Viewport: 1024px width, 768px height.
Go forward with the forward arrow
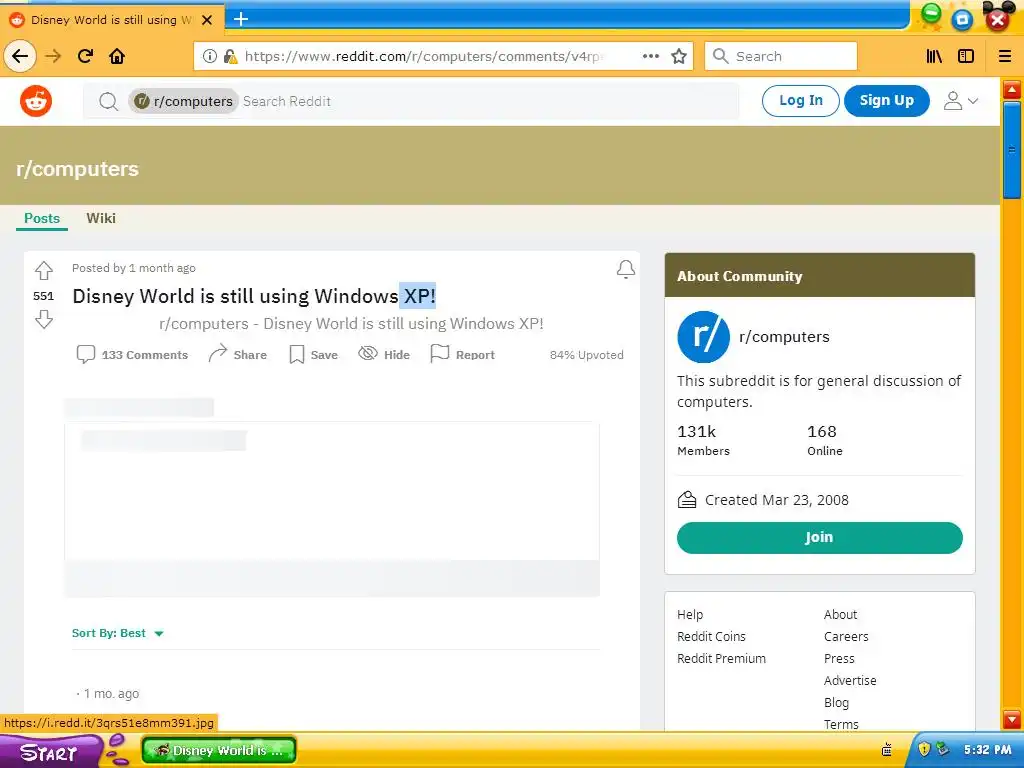point(53,56)
